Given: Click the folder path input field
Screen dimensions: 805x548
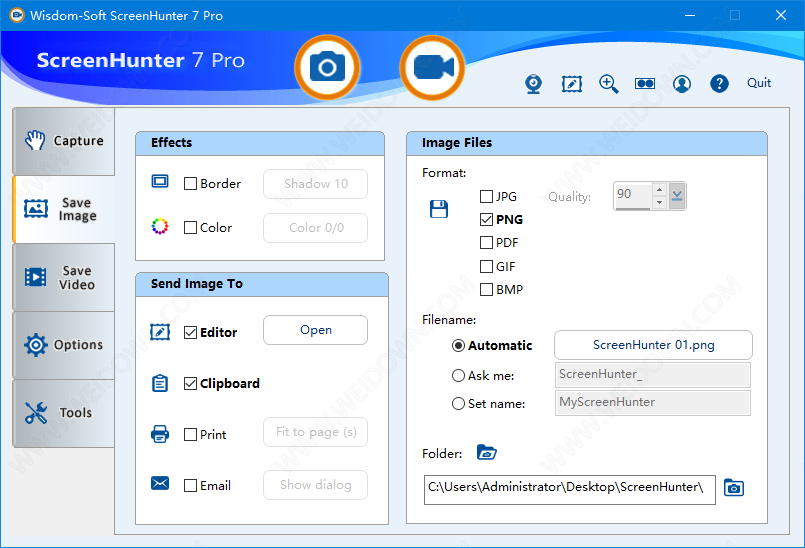Looking at the screenshot, I should (569, 489).
